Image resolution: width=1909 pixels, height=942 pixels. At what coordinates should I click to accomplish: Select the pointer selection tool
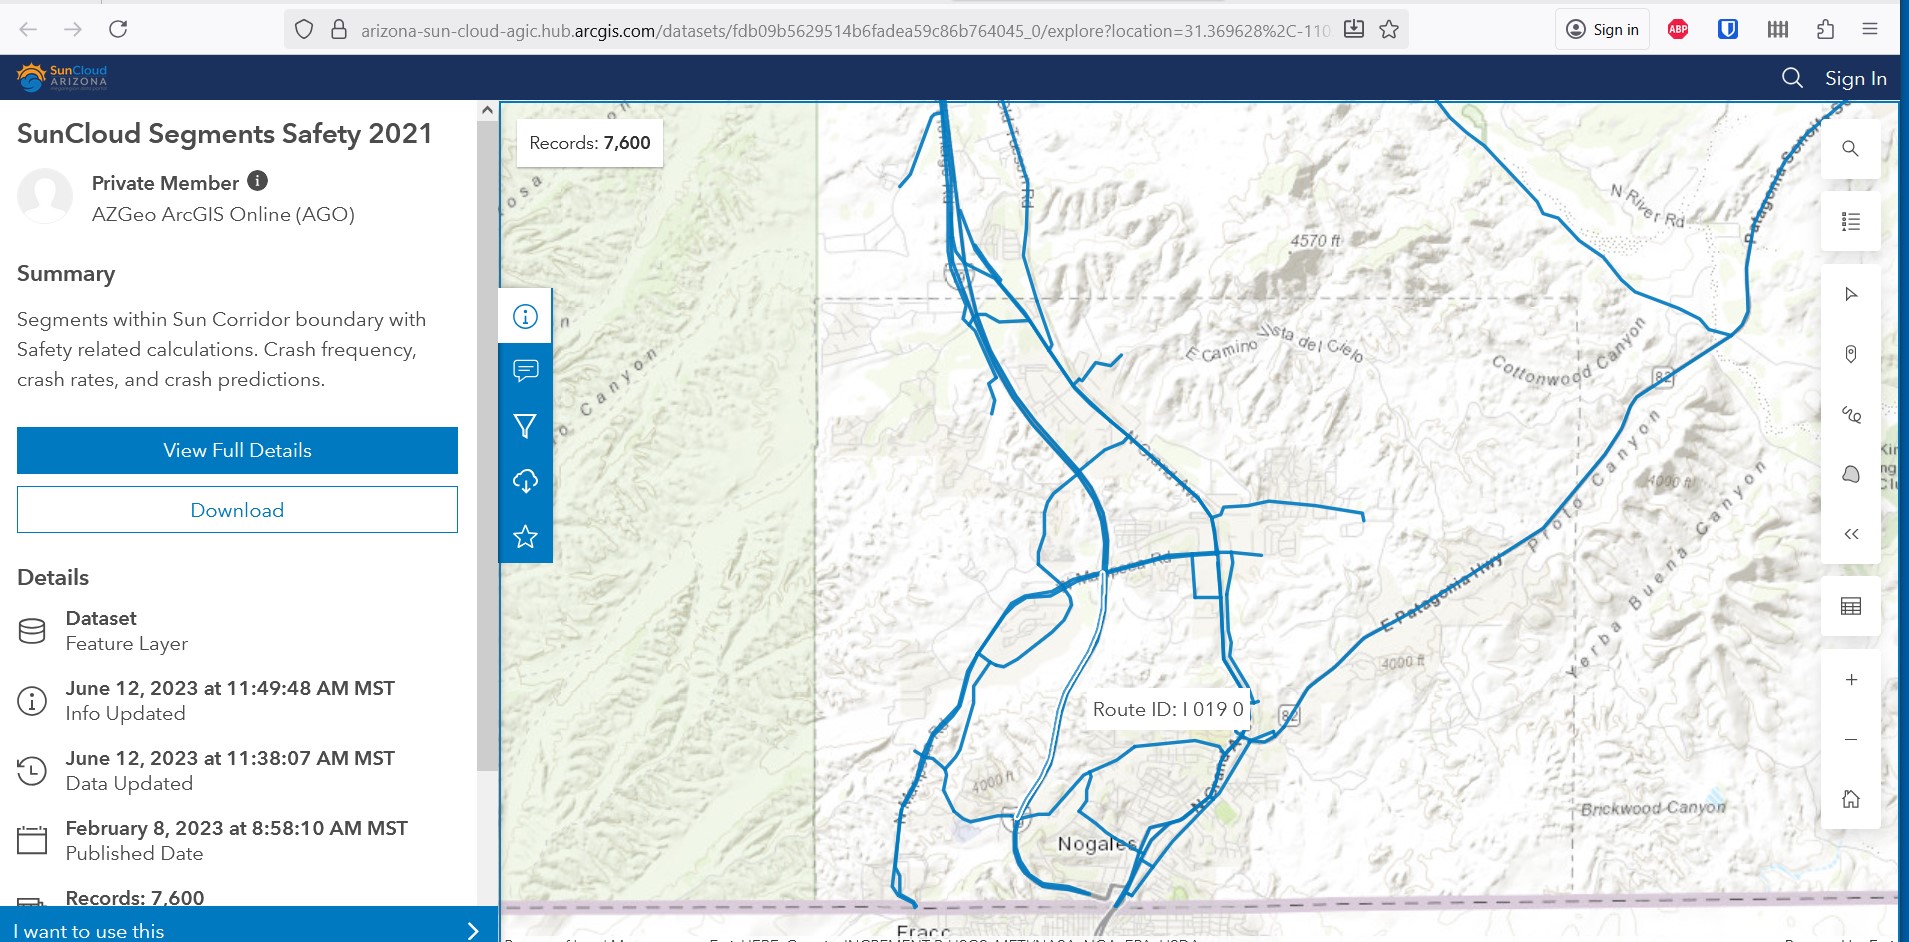1850,294
